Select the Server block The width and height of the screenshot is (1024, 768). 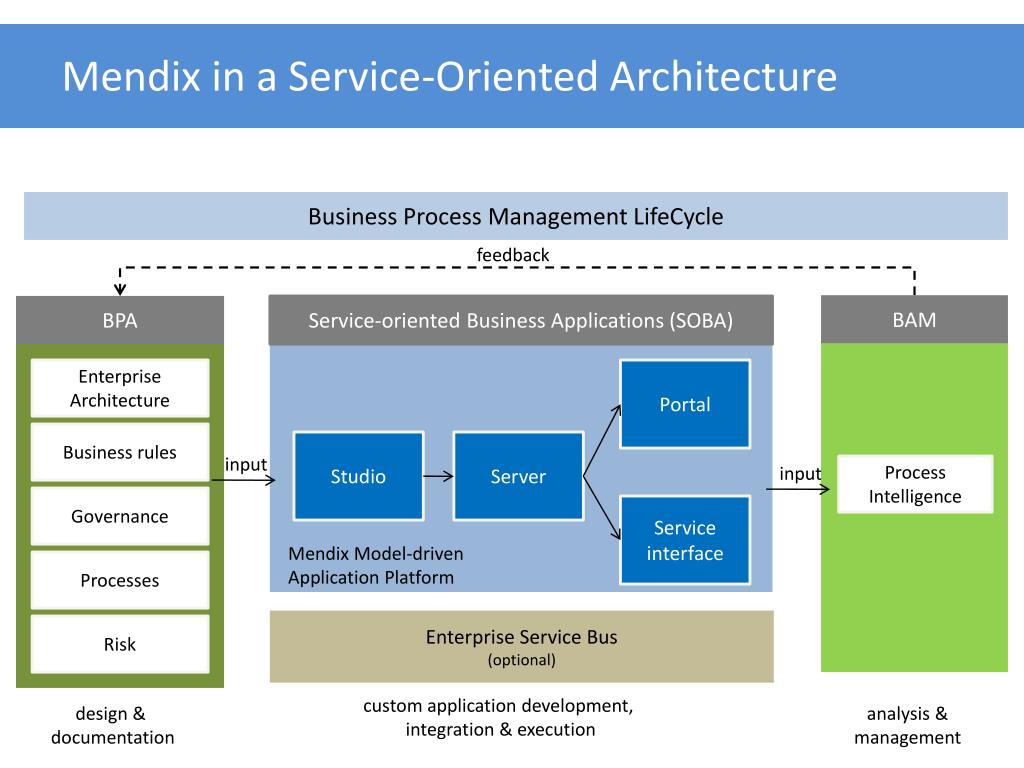[518, 476]
